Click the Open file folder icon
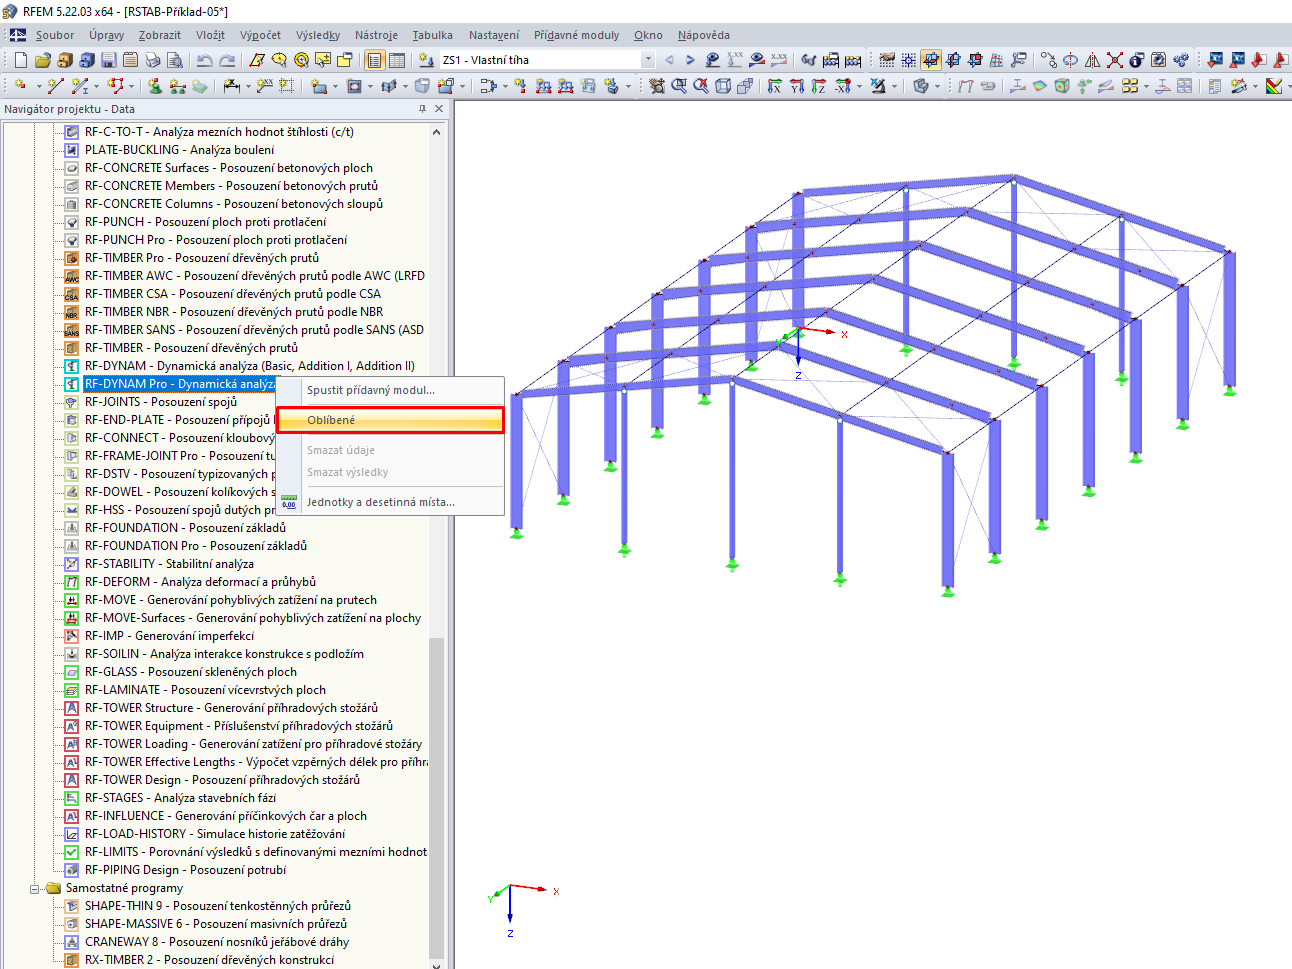This screenshot has height=969, width=1292. [43, 60]
